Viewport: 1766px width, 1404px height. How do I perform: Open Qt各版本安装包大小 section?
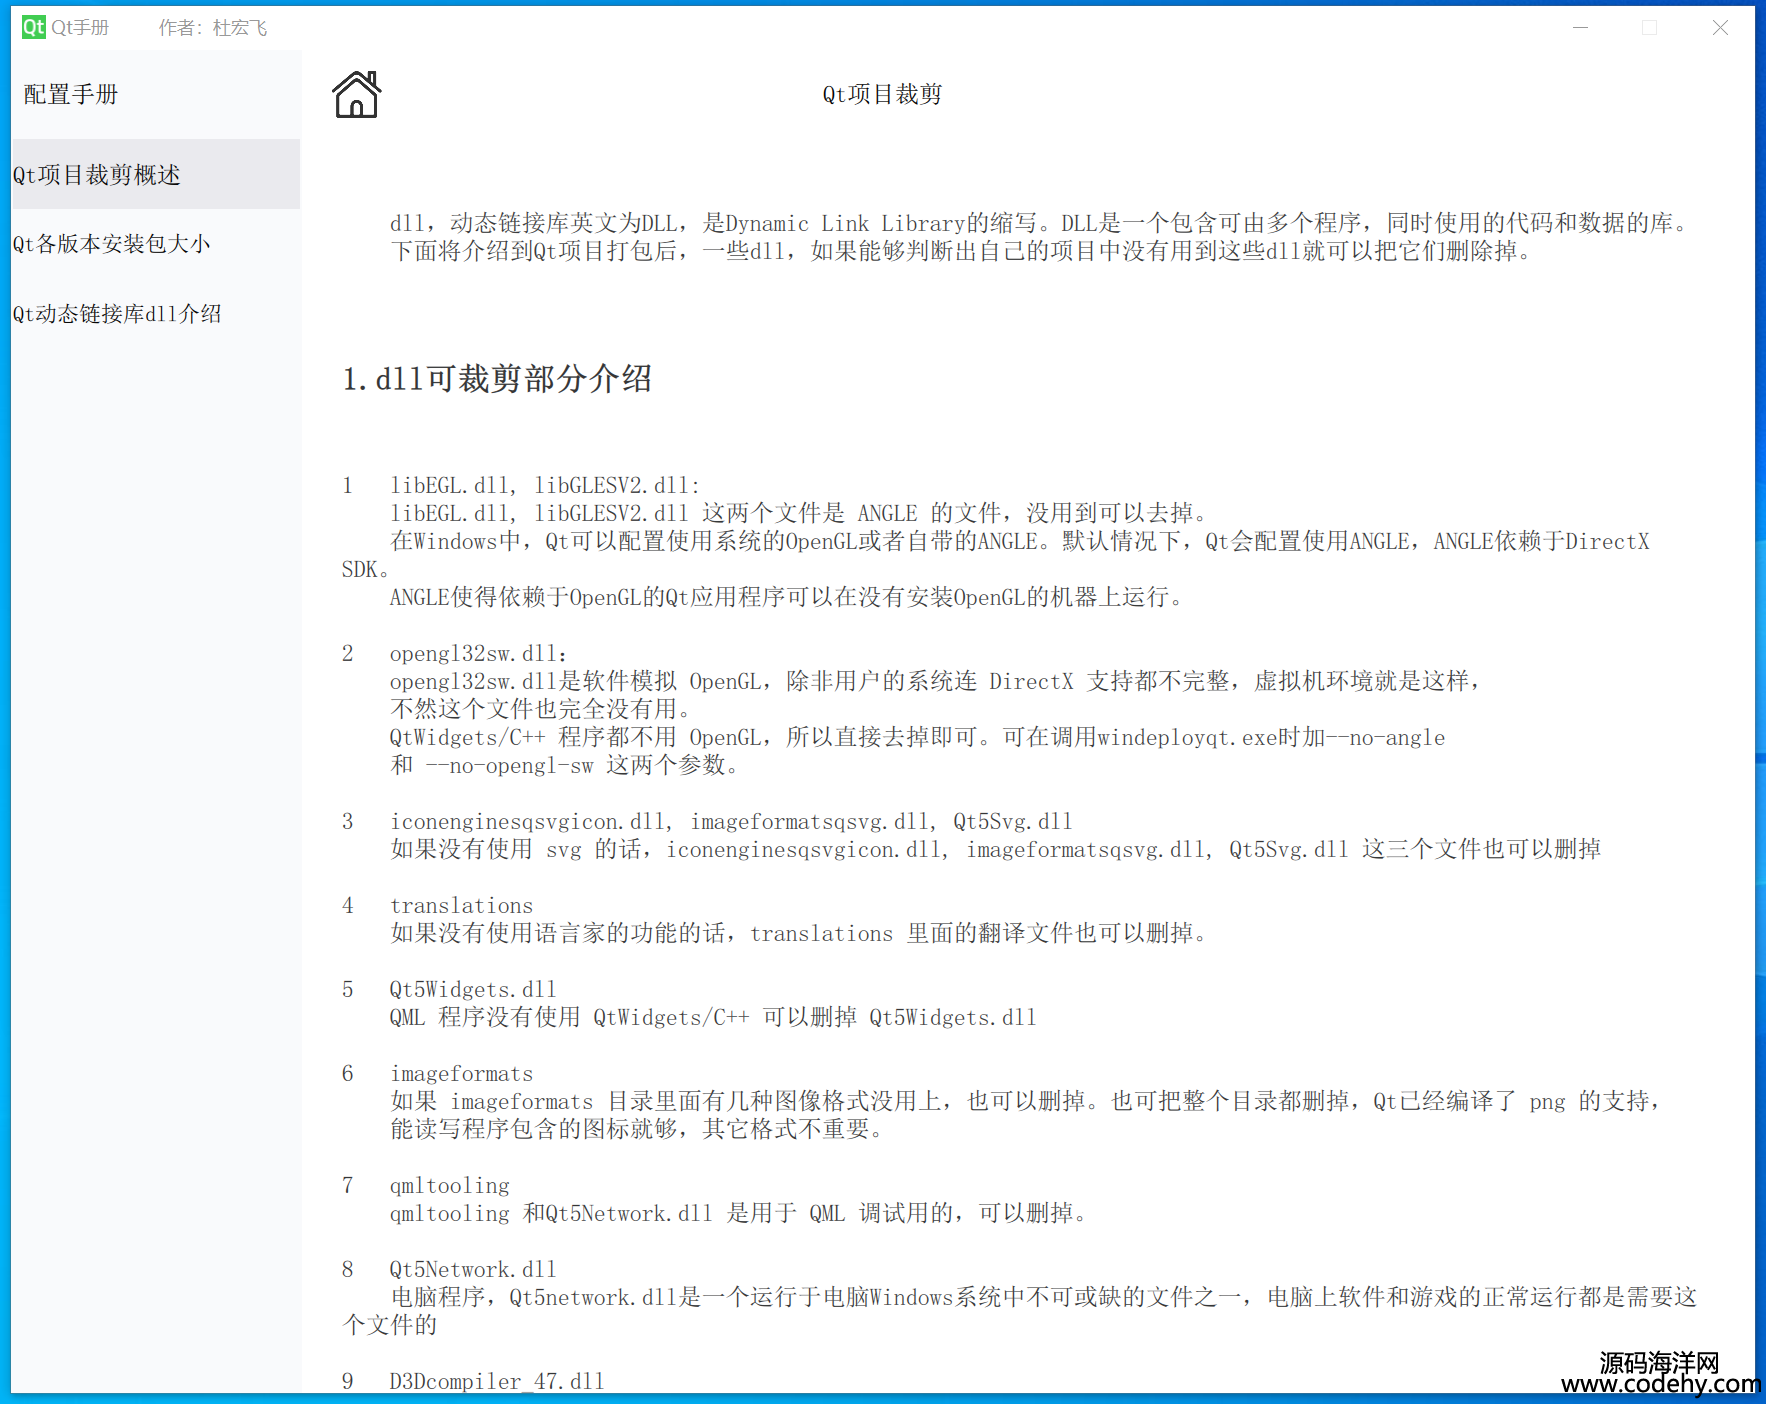(x=156, y=244)
